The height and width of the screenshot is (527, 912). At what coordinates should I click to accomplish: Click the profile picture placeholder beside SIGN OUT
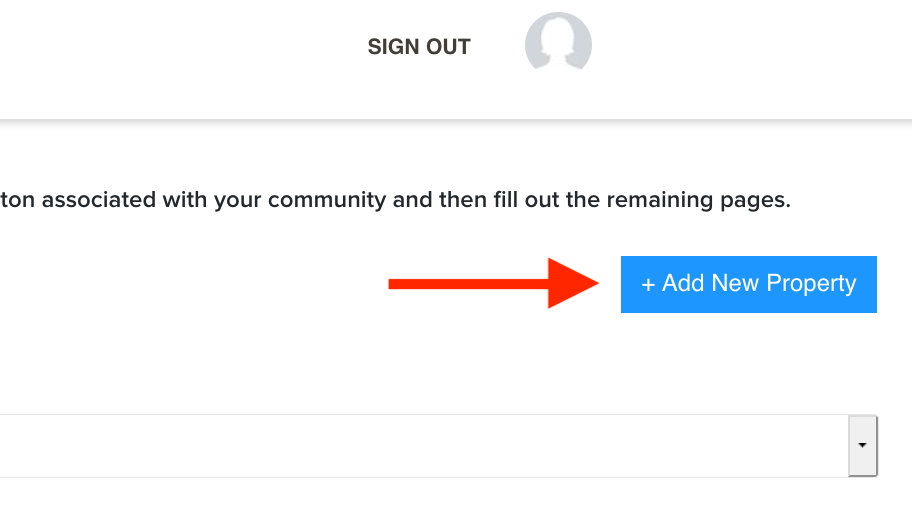click(x=558, y=42)
